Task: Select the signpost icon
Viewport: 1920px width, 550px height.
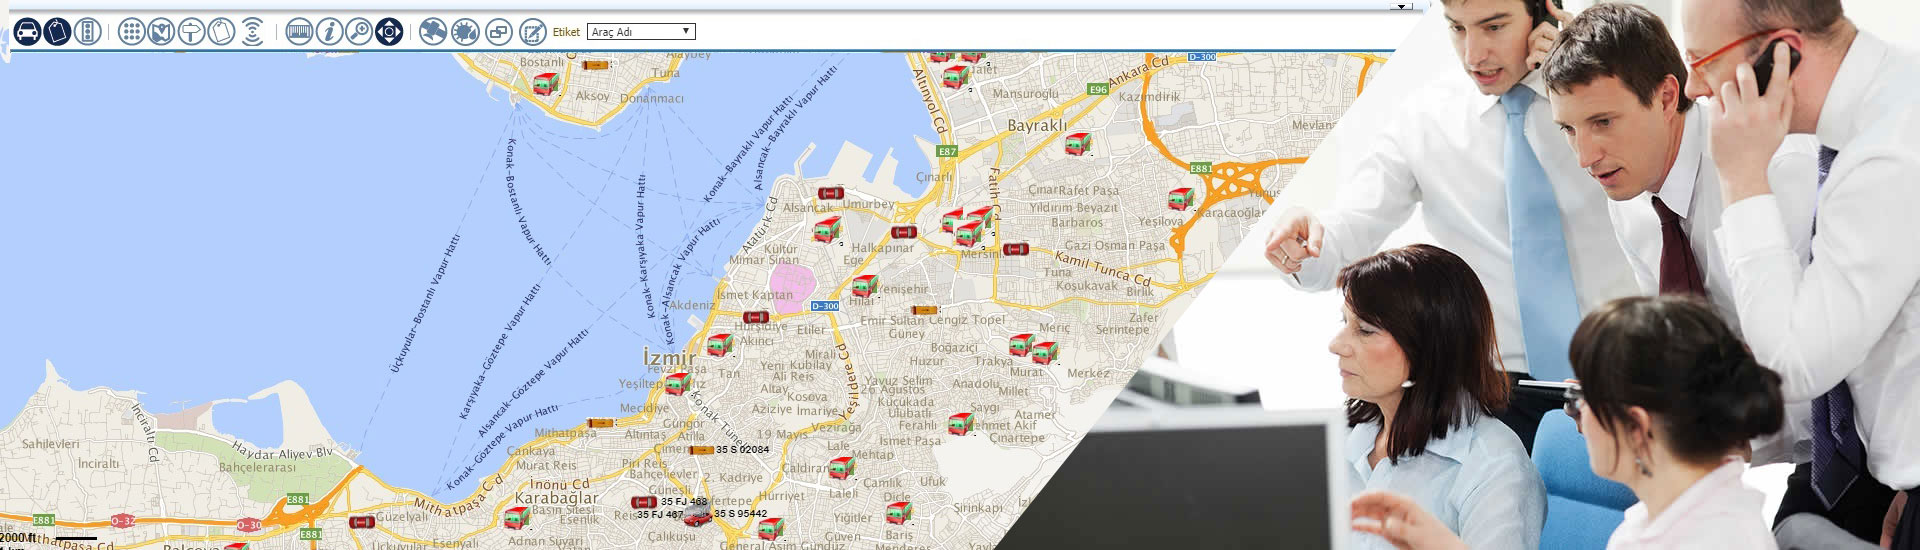Action: click(191, 32)
